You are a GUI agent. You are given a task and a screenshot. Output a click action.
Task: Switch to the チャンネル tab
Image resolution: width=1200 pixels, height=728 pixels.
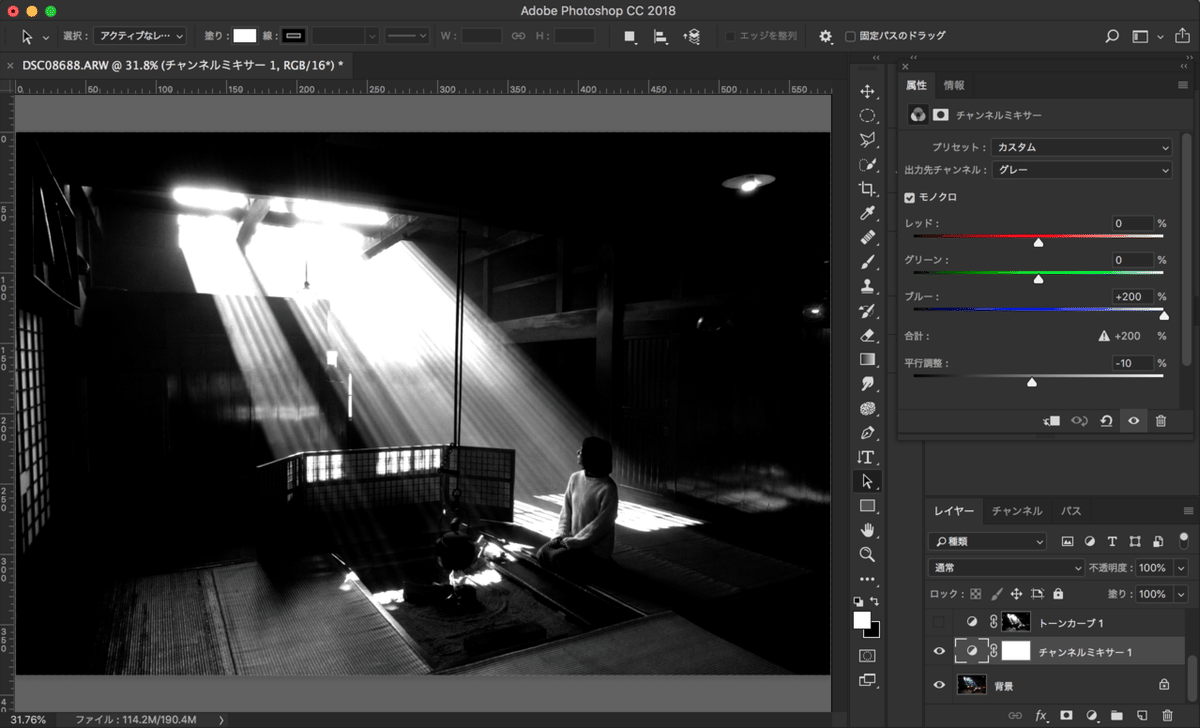click(x=1017, y=511)
